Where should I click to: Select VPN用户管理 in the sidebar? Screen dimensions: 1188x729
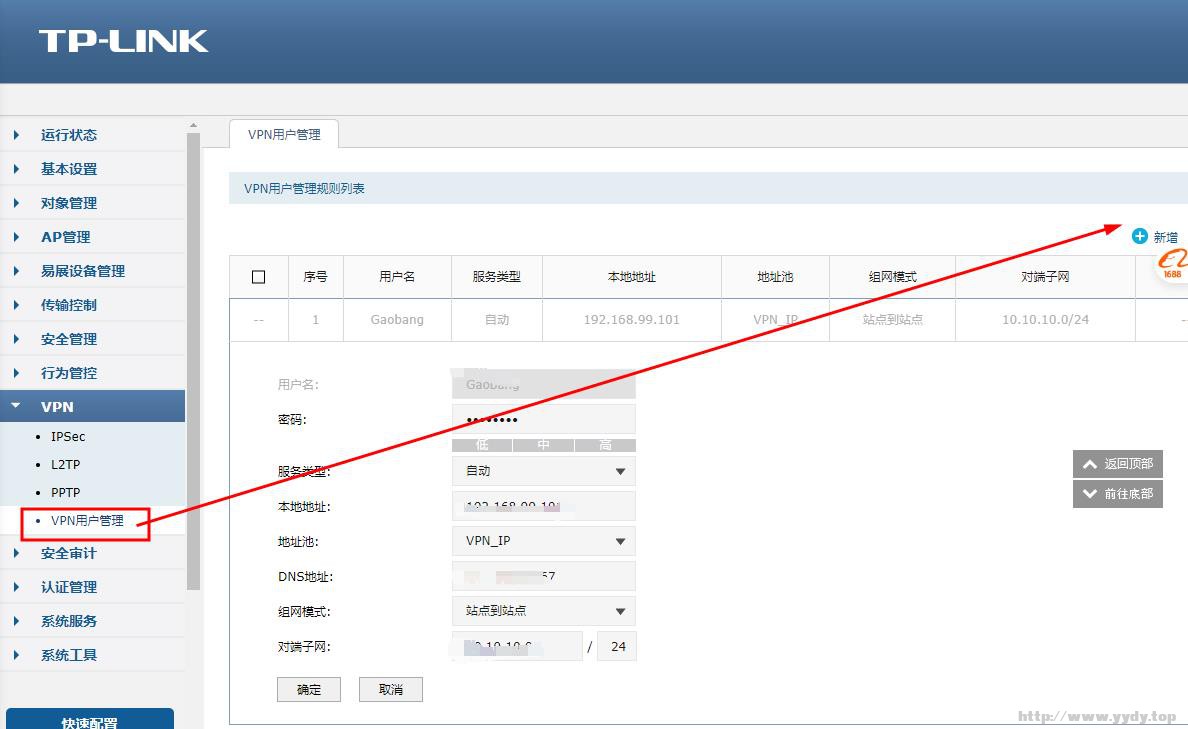click(87, 521)
